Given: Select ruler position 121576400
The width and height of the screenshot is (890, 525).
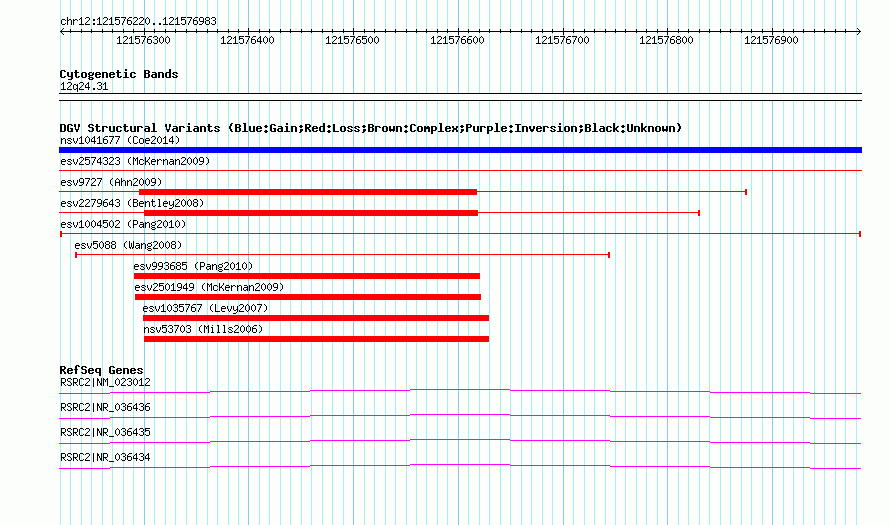Looking at the screenshot, I should (x=247, y=40).
